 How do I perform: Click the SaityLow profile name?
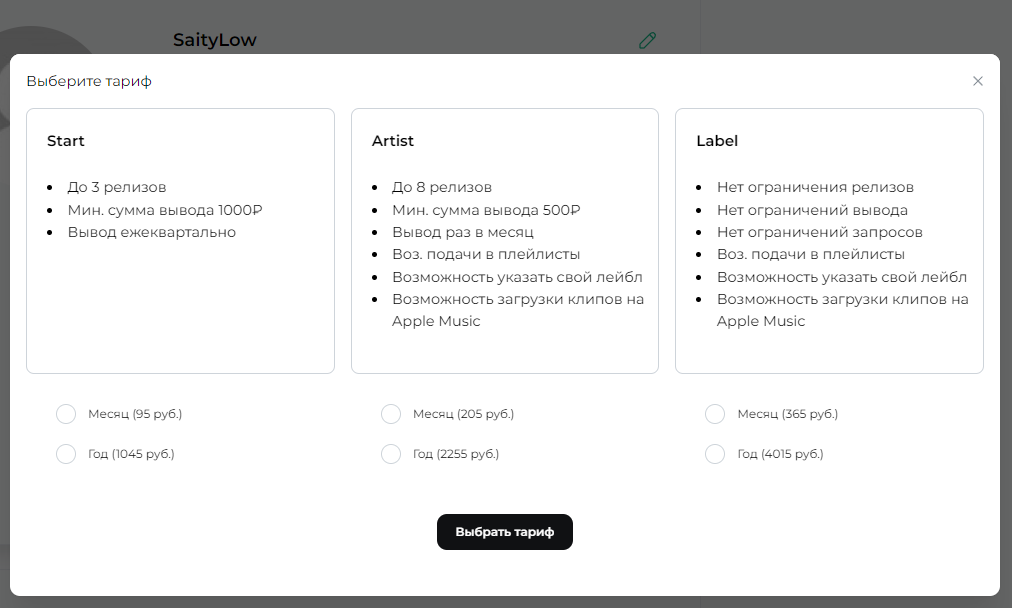pos(215,40)
